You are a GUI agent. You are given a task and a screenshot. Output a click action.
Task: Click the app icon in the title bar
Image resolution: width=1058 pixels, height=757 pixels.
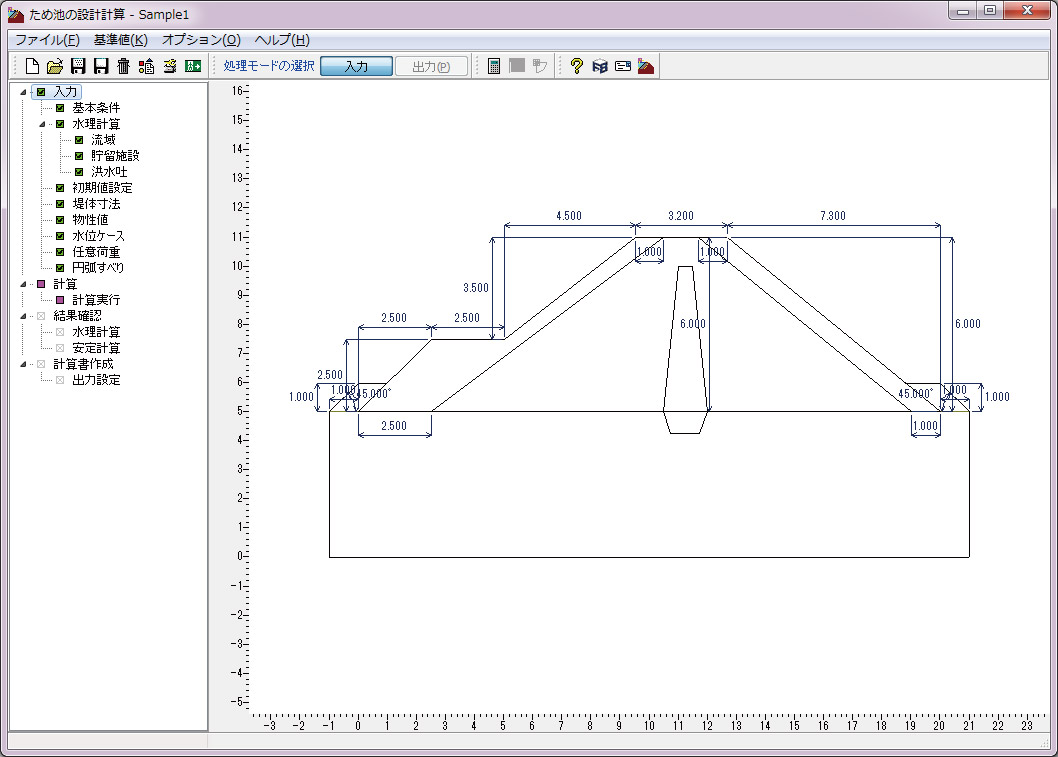point(16,14)
